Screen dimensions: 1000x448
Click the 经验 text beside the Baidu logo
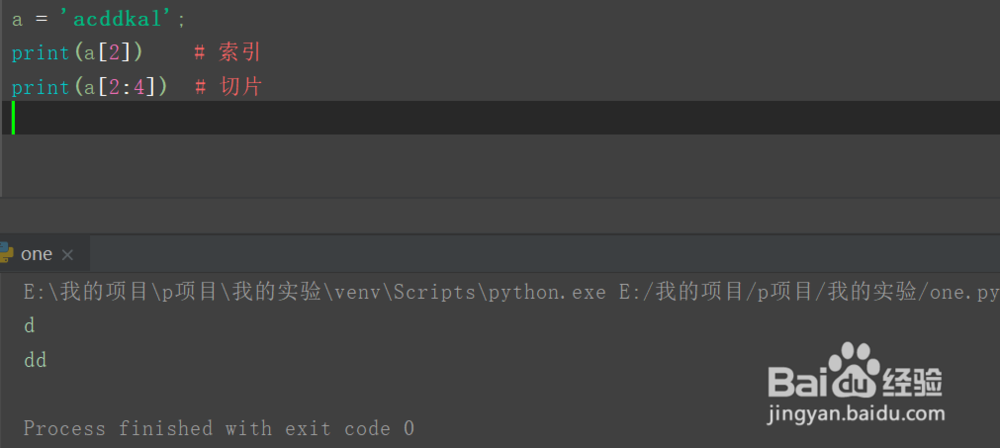[913, 382]
